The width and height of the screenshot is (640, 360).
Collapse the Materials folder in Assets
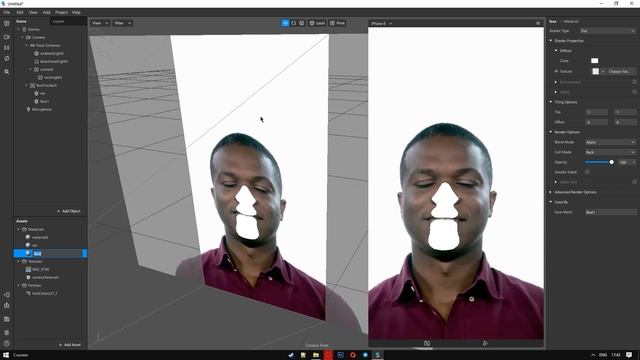coord(18,229)
